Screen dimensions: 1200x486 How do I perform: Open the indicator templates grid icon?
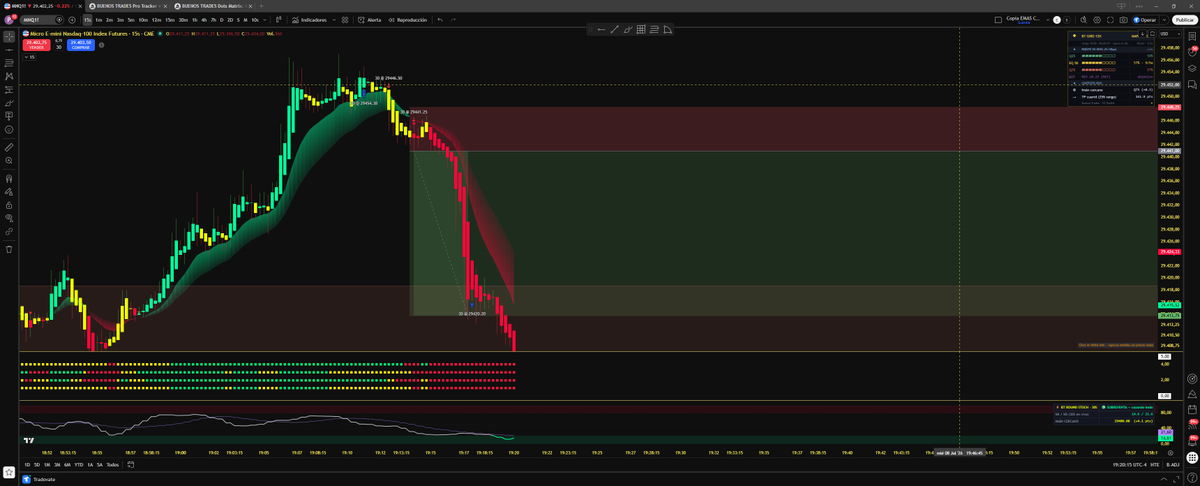pyautogui.click(x=345, y=20)
